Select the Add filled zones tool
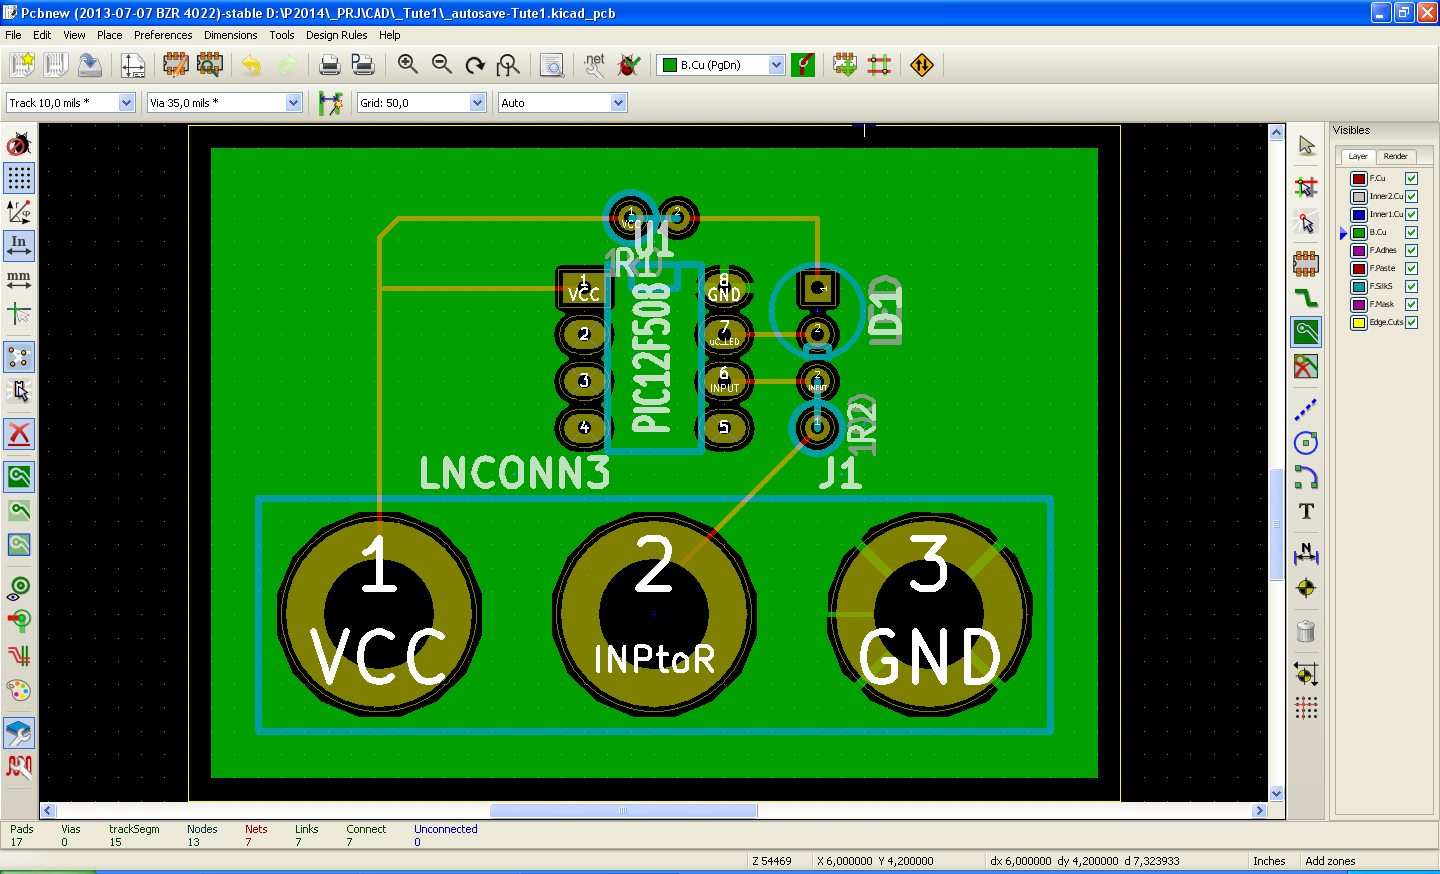This screenshot has width=1440, height=874. (1306, 331)
